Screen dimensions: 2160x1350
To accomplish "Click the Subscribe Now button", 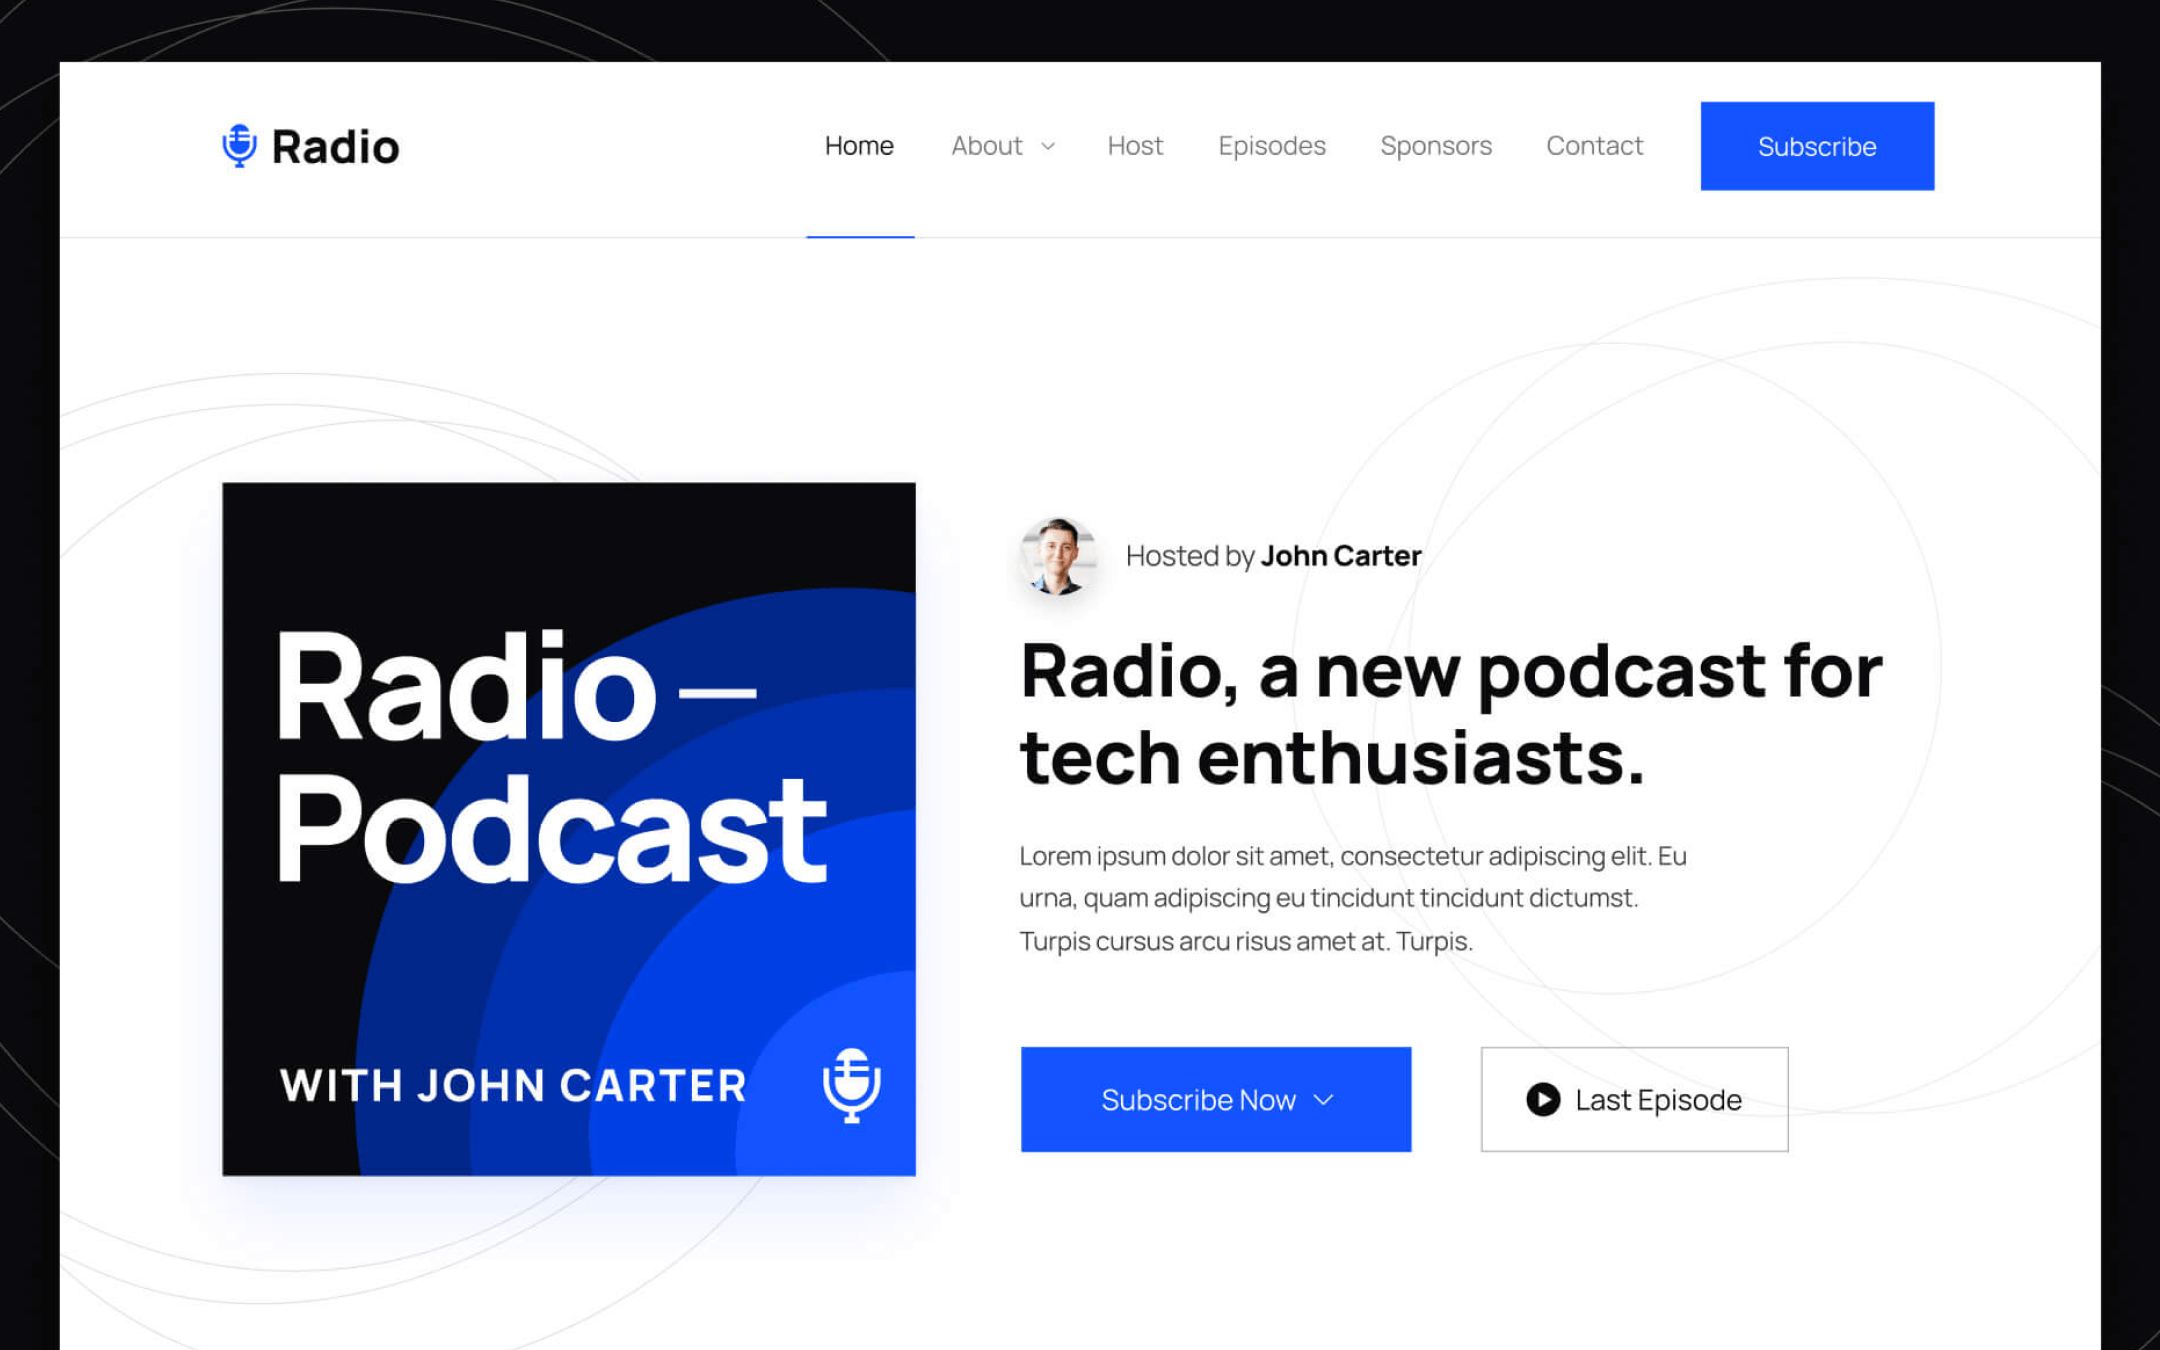I will click(x=1216, y=1100).
